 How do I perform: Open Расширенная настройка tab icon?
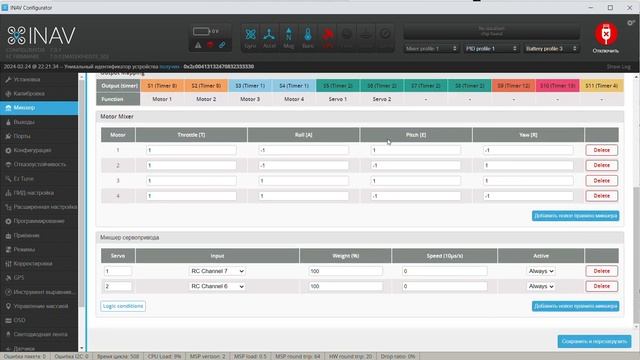pos(8,207)
